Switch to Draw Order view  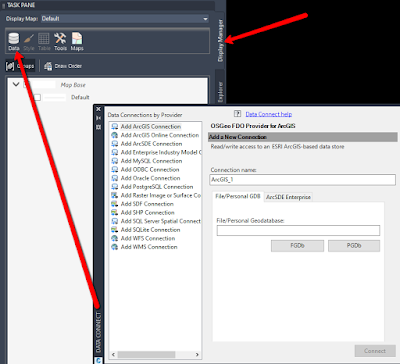click(x=63, y=66)
